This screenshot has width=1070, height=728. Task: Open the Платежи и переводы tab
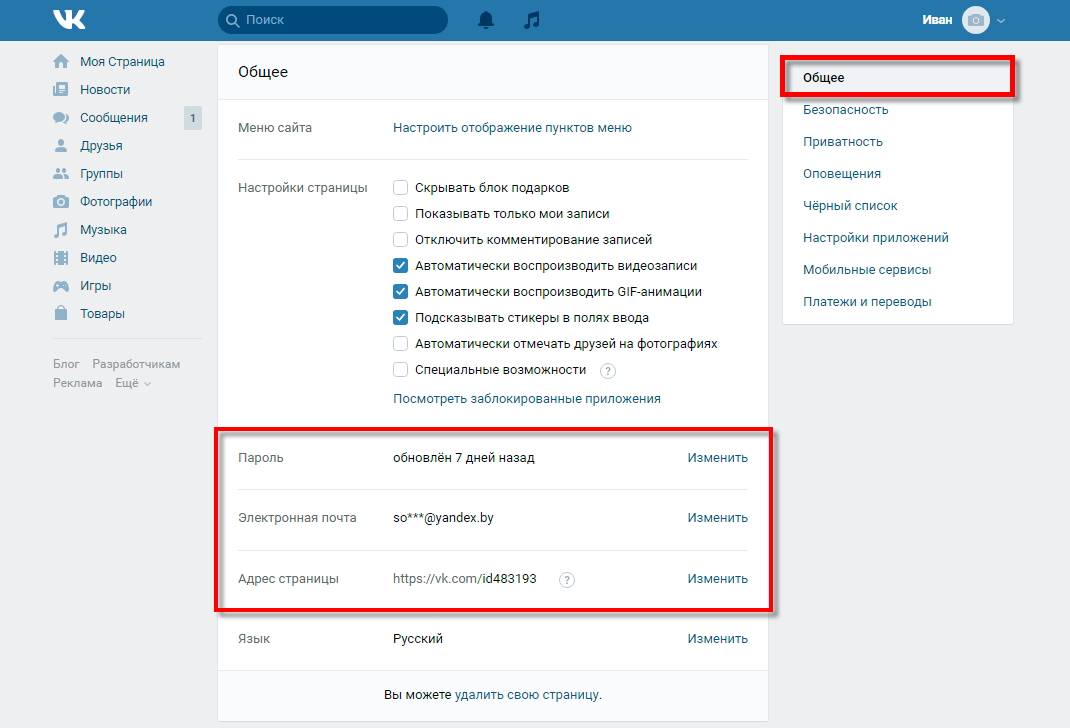tap(897, 302)
